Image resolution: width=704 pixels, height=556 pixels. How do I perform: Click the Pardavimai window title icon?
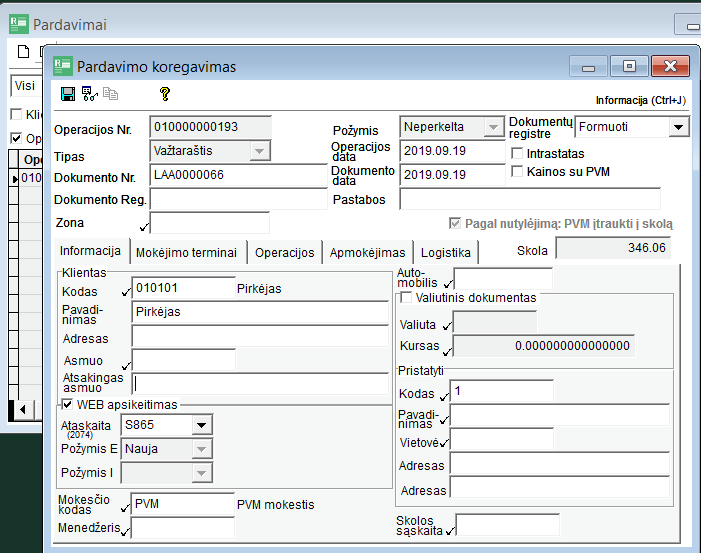19,24
